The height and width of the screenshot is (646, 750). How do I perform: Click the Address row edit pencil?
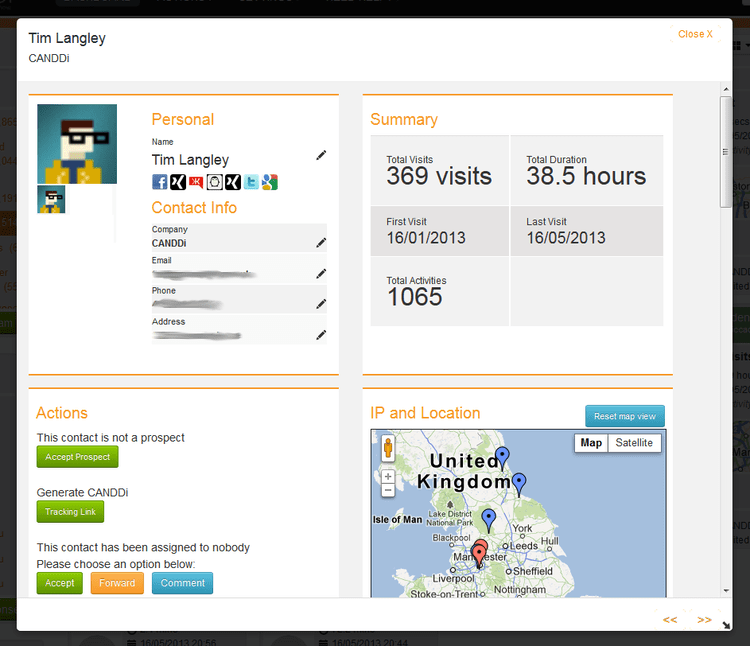click(x=321, y=335)
